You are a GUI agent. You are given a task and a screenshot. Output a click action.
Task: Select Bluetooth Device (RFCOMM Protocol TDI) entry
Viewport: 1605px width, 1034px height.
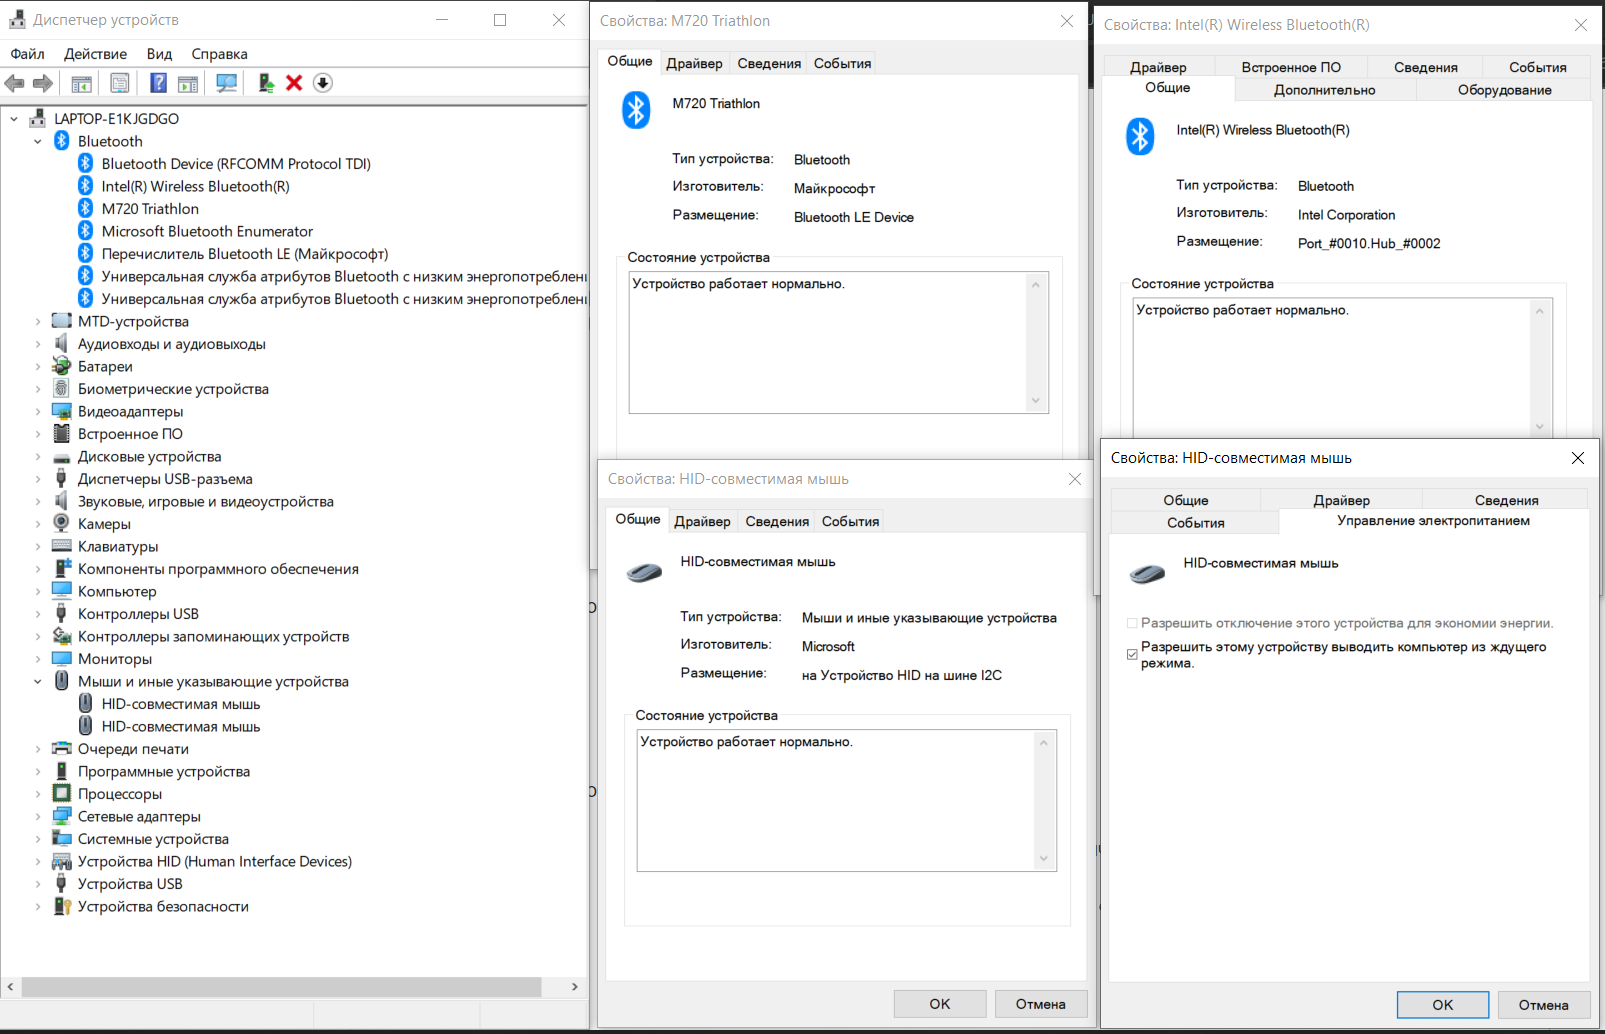(236, 164)
